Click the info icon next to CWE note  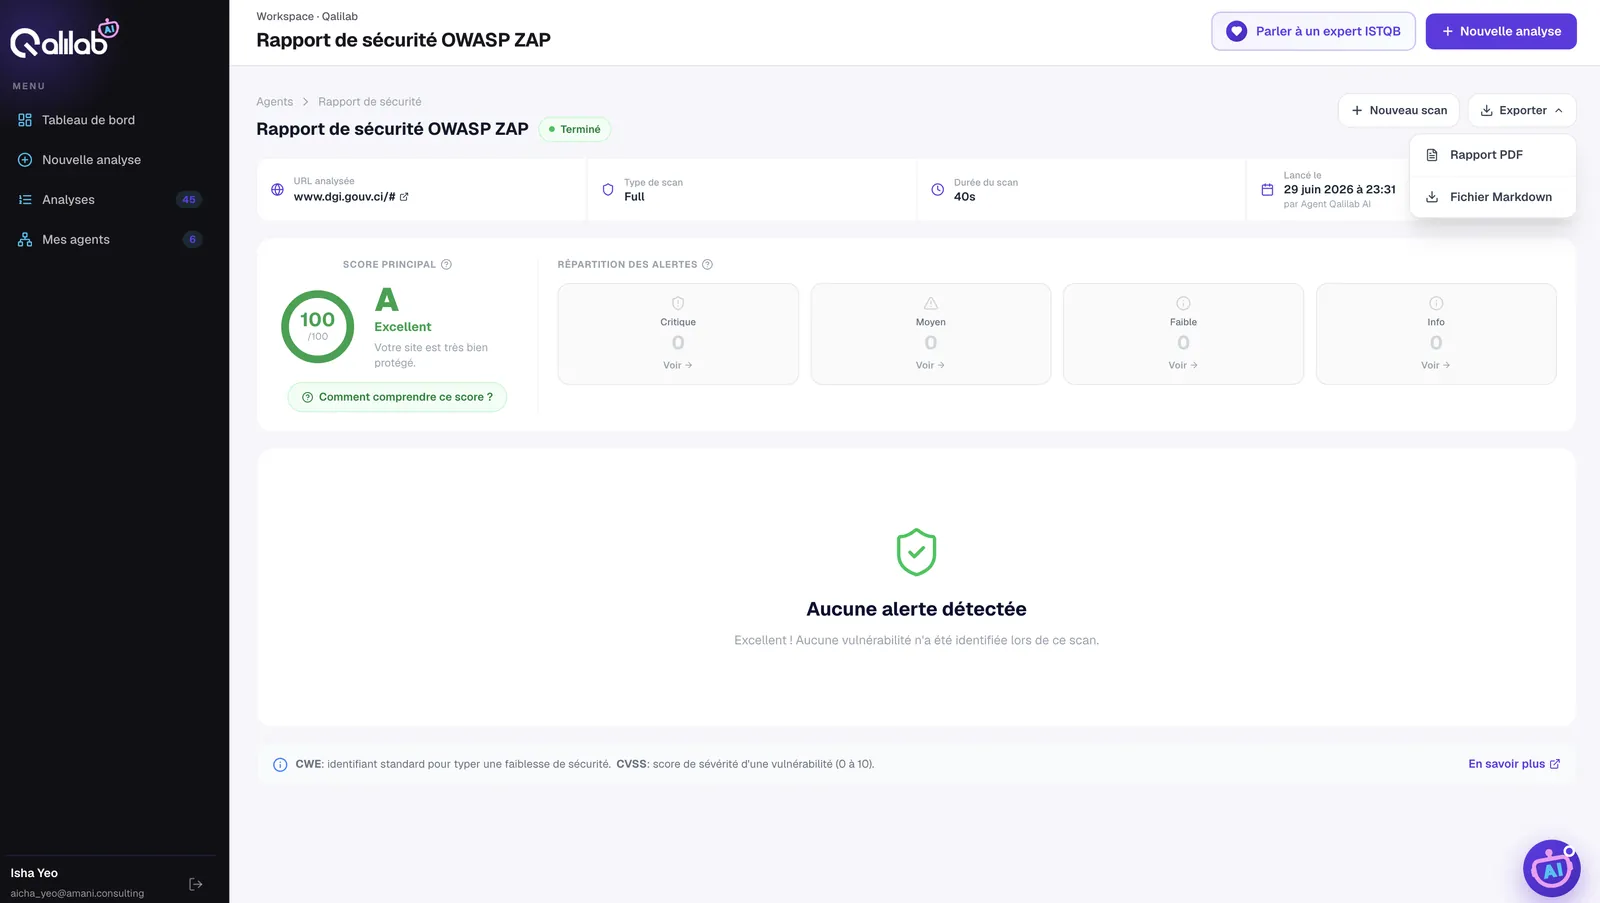tap(280, 765)
